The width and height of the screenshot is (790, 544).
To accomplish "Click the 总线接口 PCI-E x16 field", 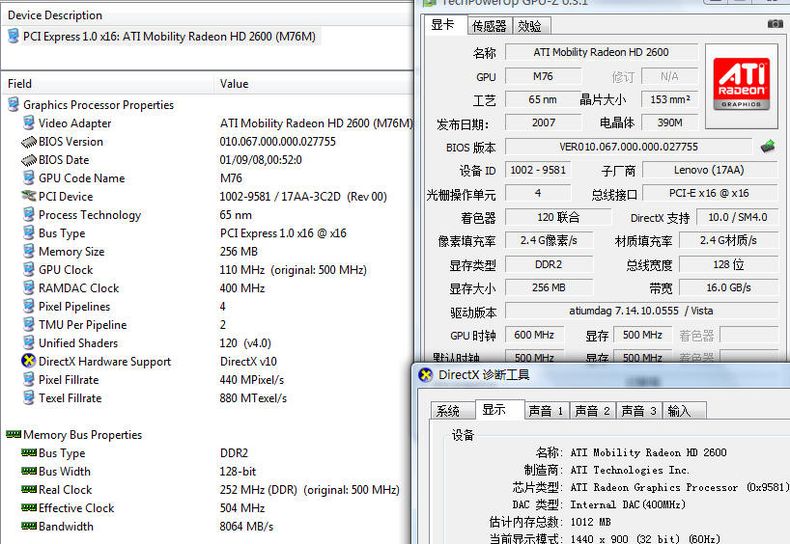I will pos(709,193).
